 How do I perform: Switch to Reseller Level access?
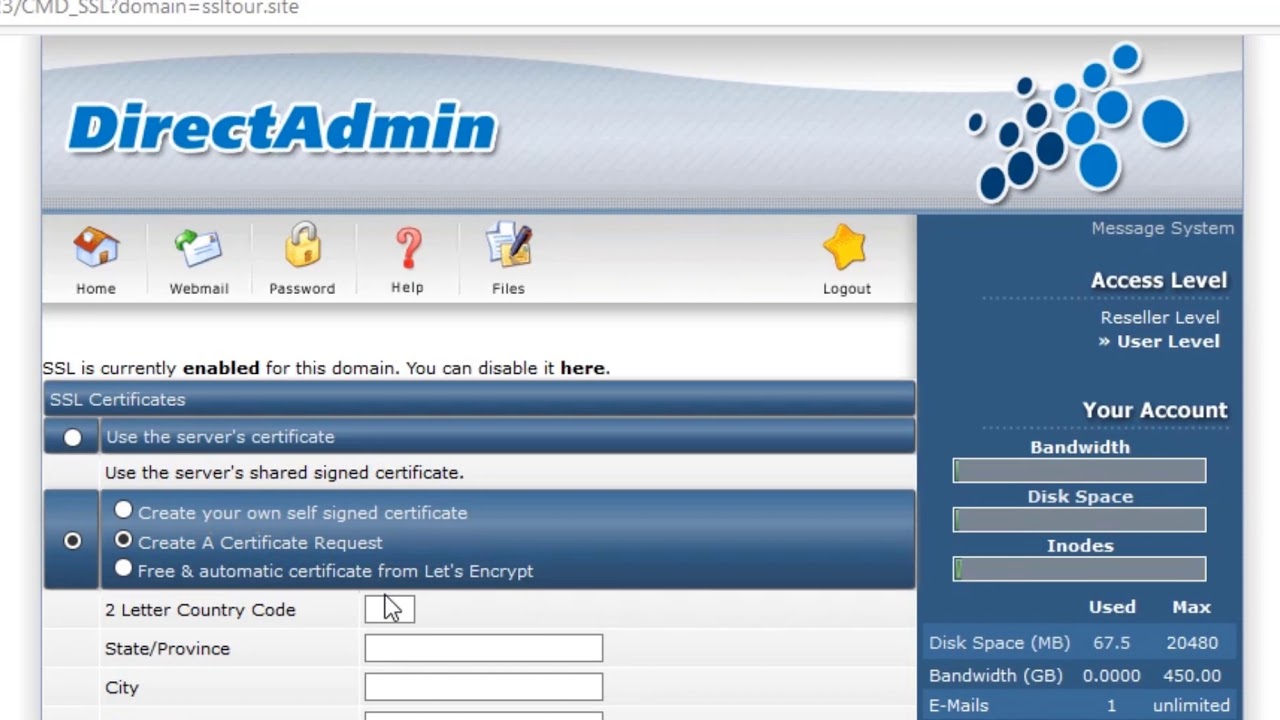pyautogui.click(x=1160, y=317)
